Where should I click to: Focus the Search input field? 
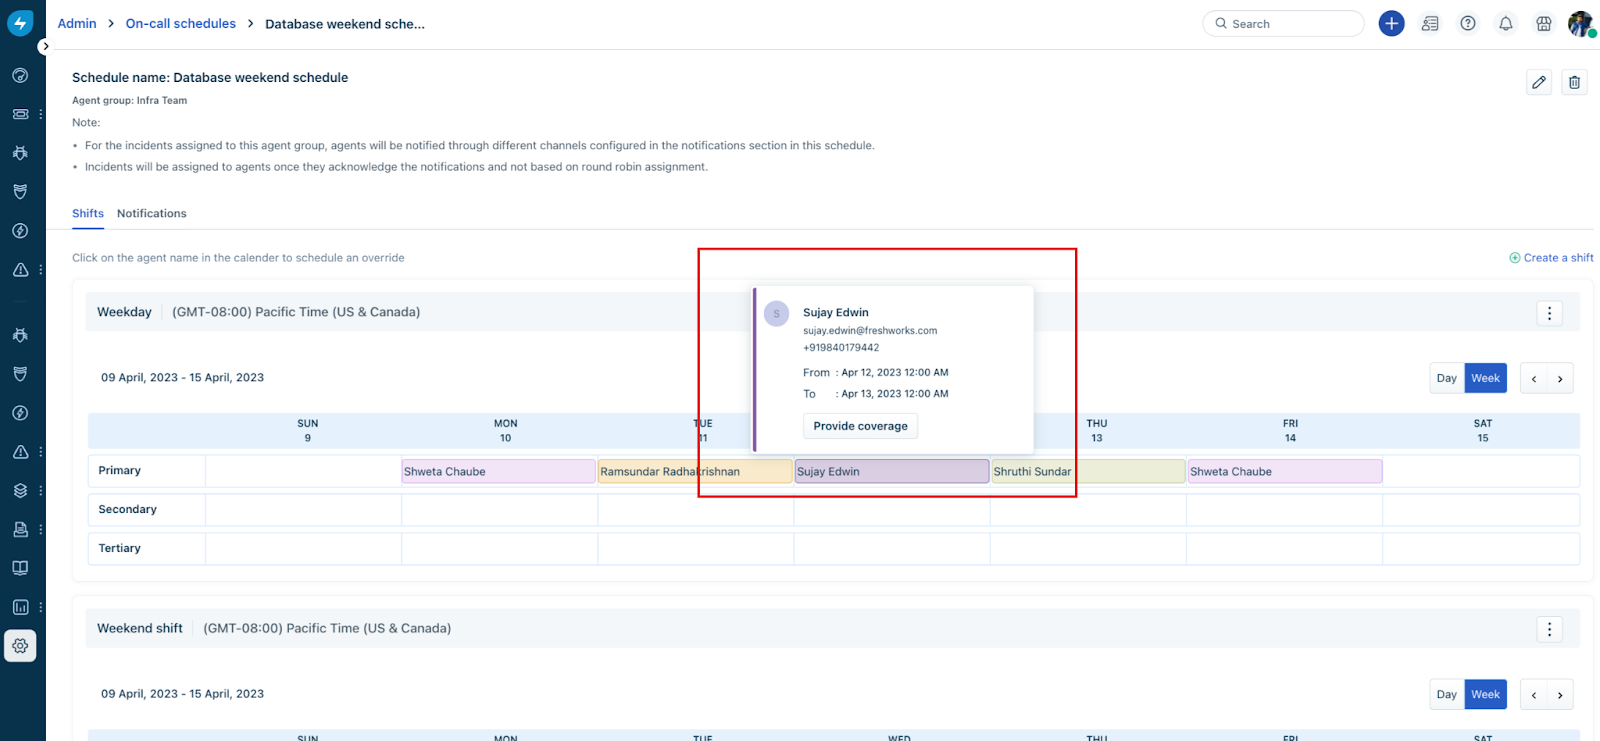point(1283,23)
